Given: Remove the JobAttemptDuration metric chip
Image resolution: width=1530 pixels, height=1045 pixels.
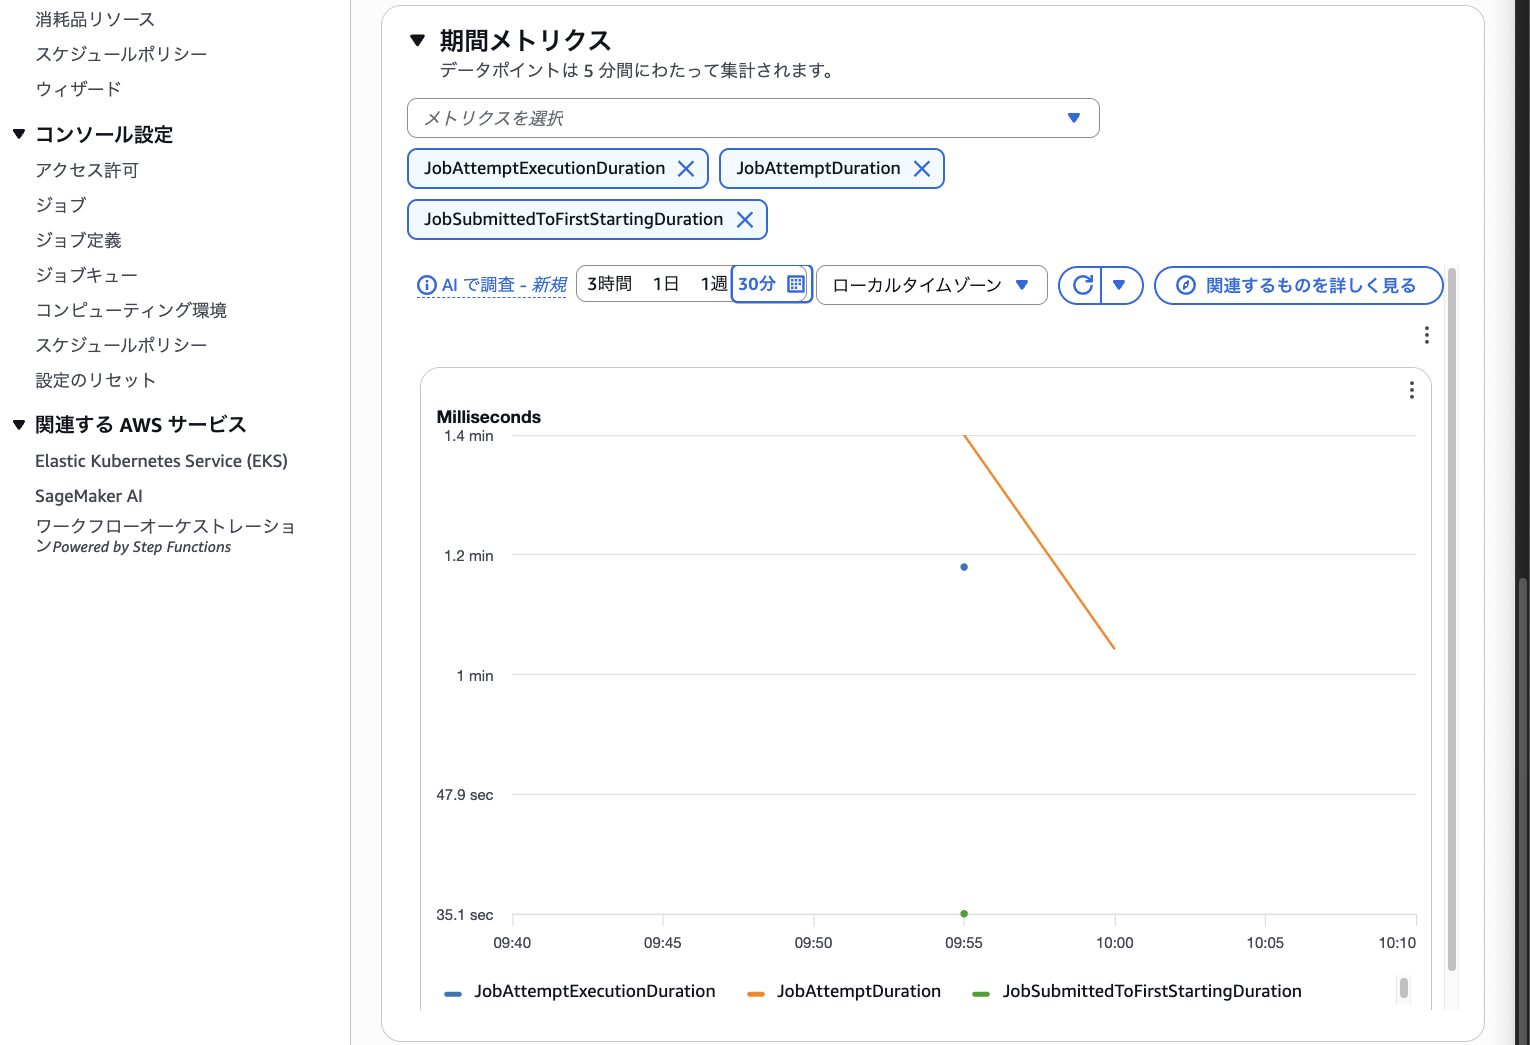Looking at the screenshot, I should click(x=922, y=169).
